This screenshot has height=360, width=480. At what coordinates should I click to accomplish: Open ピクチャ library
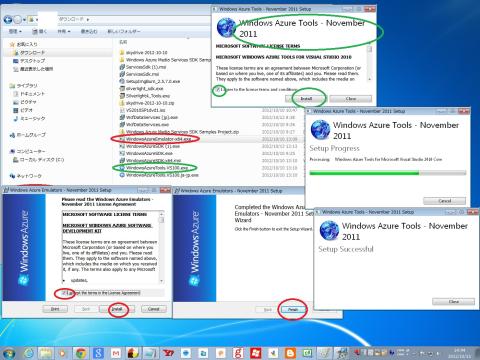click(x=25, y=102)
